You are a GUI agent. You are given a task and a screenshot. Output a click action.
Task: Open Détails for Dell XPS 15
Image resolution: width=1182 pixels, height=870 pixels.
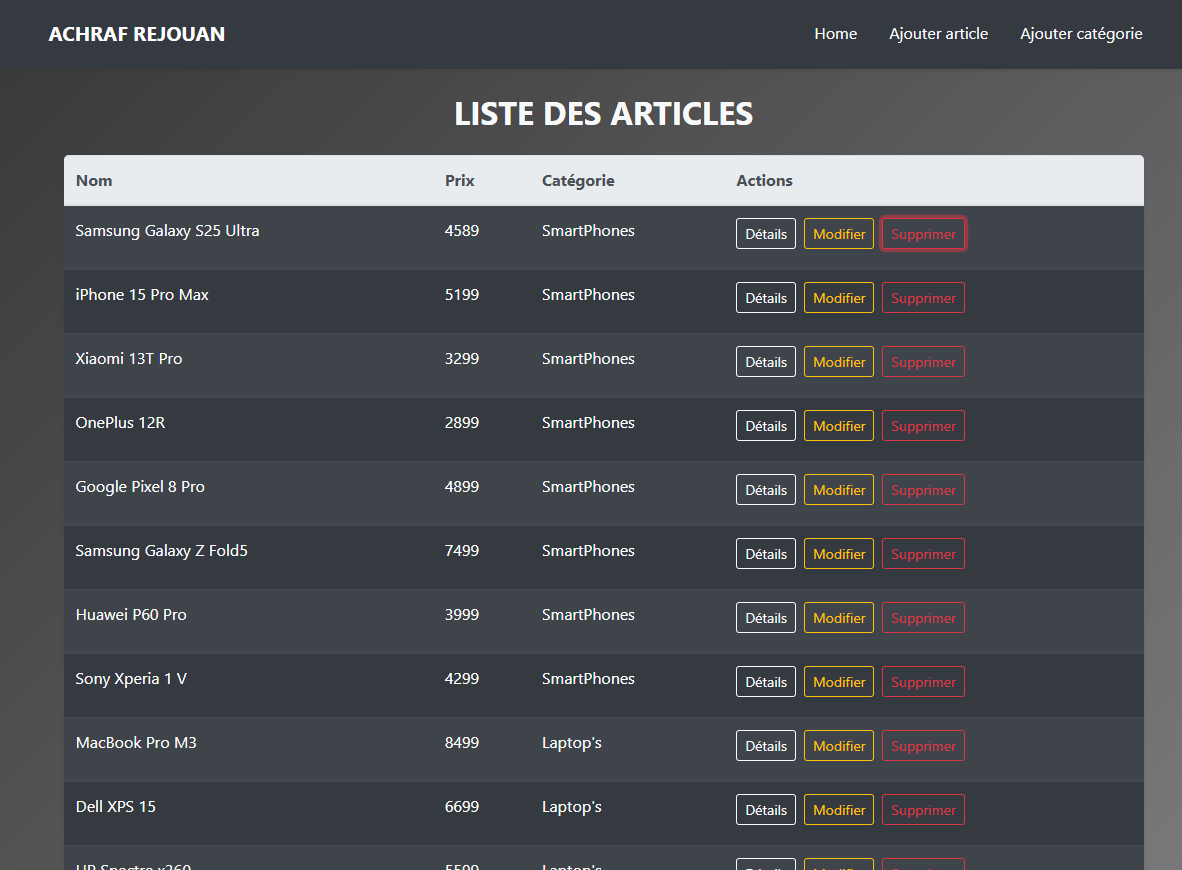(766, 810)
